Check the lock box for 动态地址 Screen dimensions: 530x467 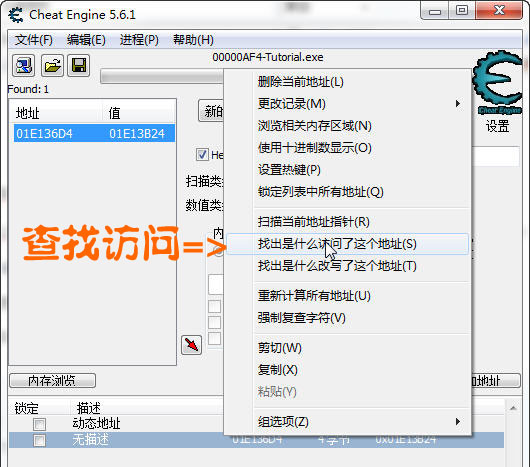(x=40, y=424)
